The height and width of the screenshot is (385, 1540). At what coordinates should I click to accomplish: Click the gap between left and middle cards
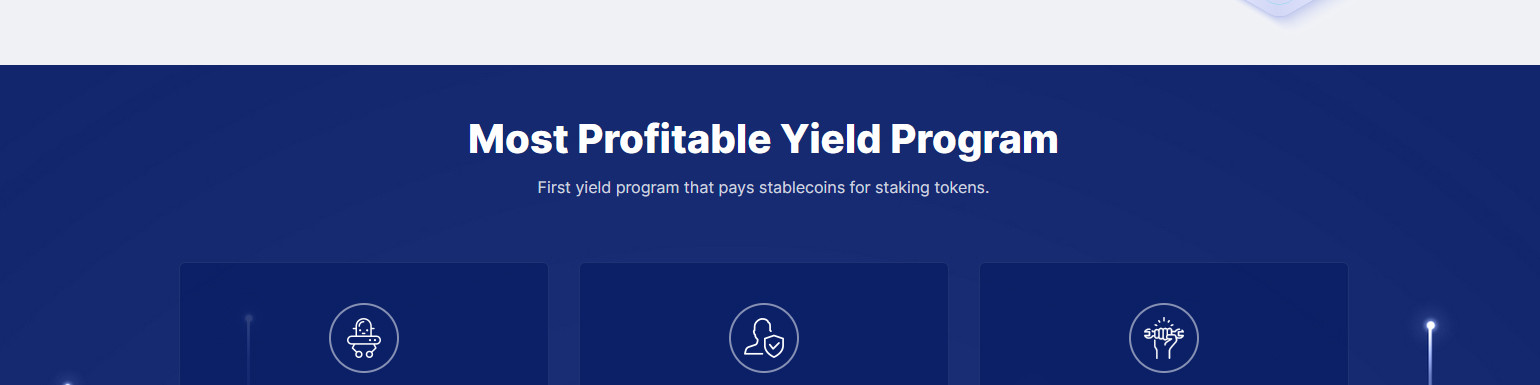point(564,324)
